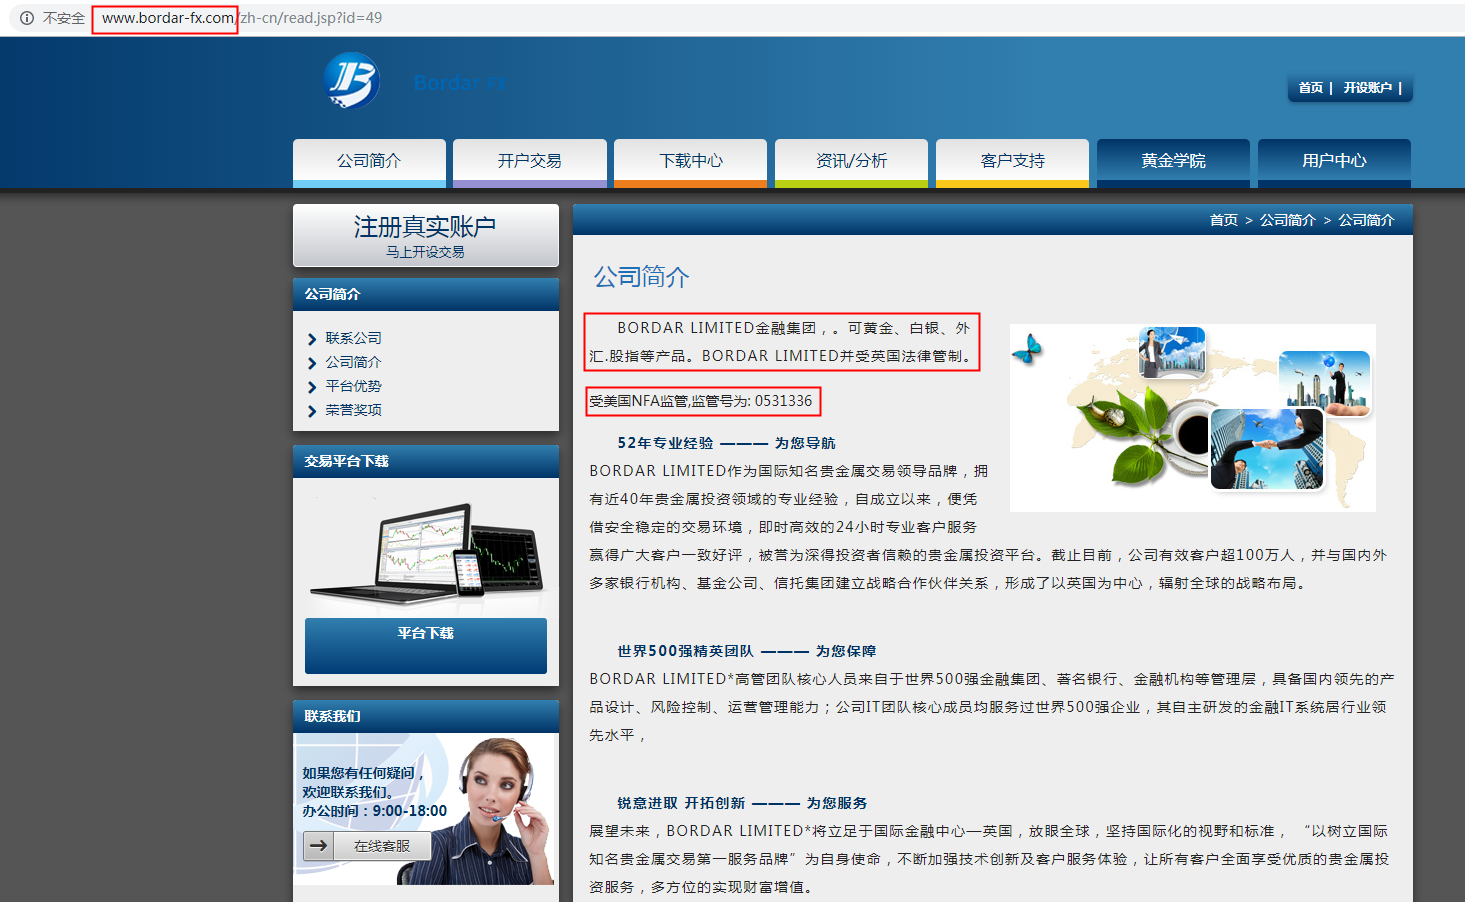Open the 公司简介 navigation tab
This screenshot has height=902, width=1465.
[369, 162]
